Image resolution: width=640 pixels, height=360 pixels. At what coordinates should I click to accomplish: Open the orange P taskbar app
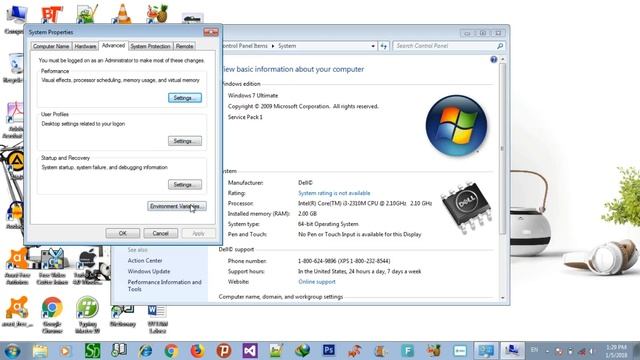[224, 351]
